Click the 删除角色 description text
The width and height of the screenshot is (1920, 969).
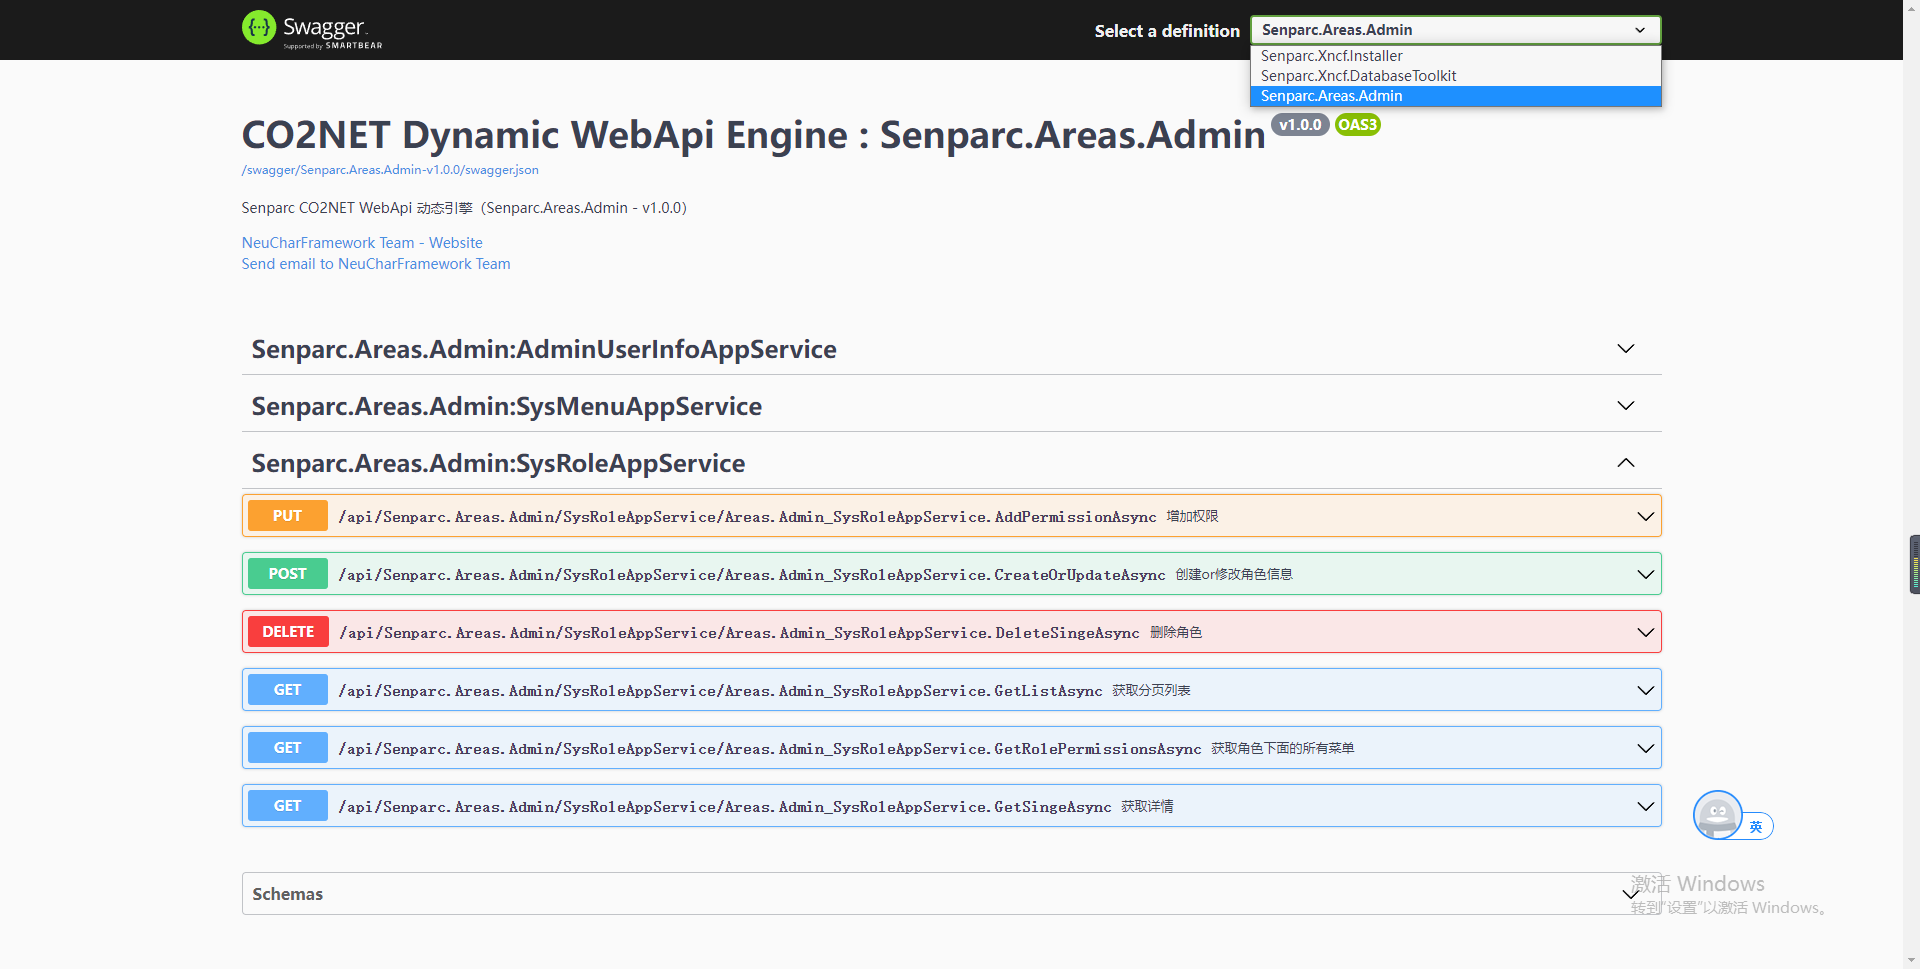[1176, 633]
